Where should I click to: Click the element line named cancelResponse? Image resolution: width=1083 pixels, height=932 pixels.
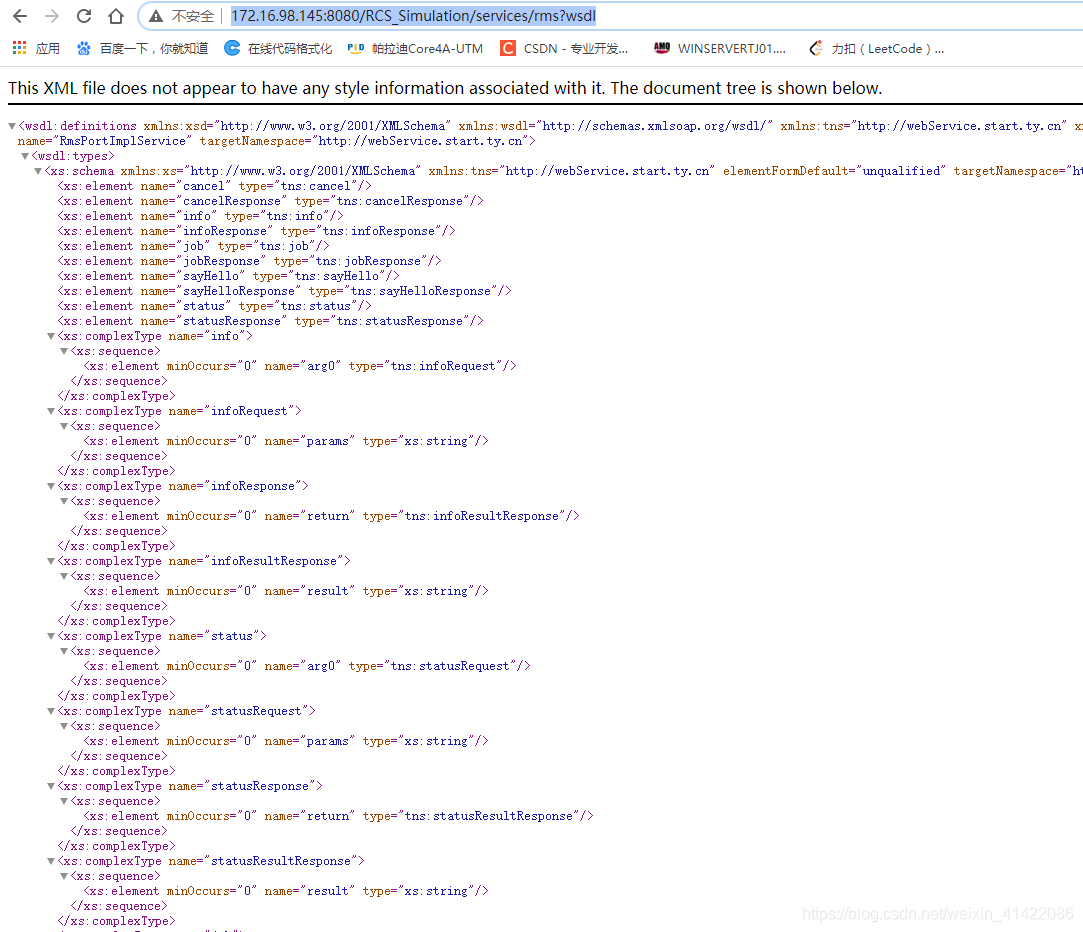coord(271,201)
